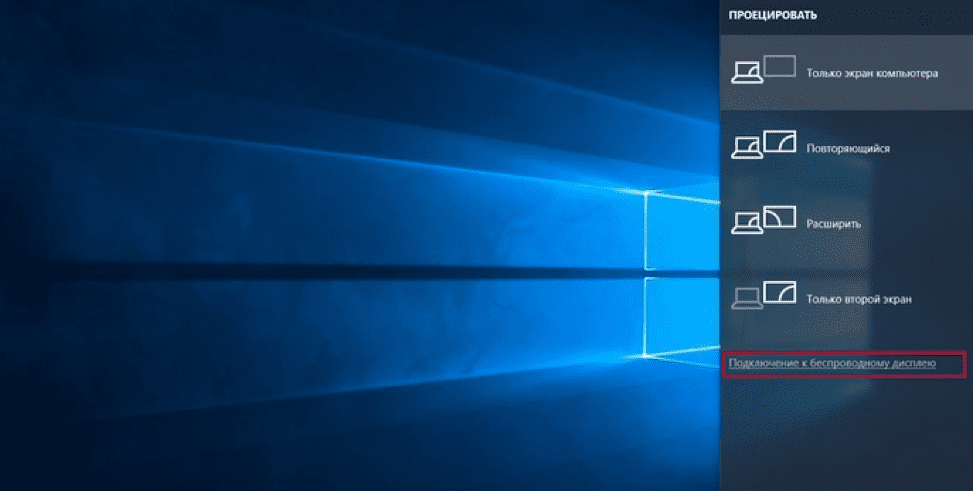Pick the Расширить display mode
973x491 pixels.
[x=833, y=224]
